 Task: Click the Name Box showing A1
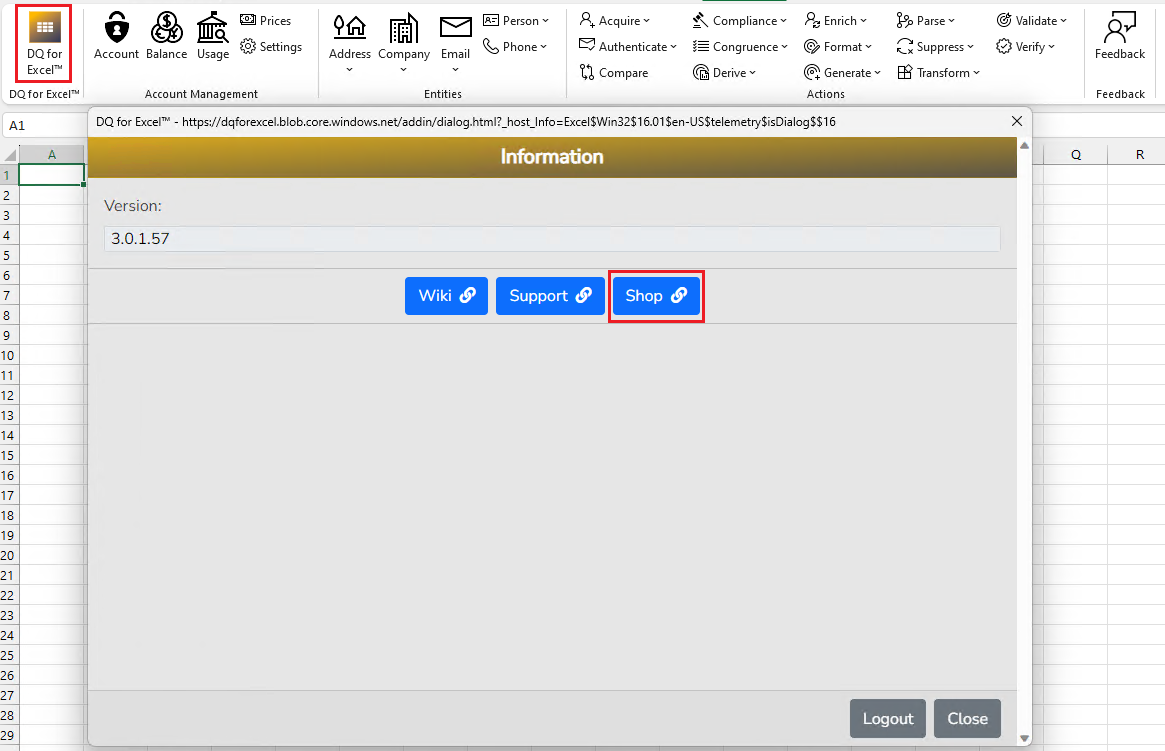click(x=43, y=126)
